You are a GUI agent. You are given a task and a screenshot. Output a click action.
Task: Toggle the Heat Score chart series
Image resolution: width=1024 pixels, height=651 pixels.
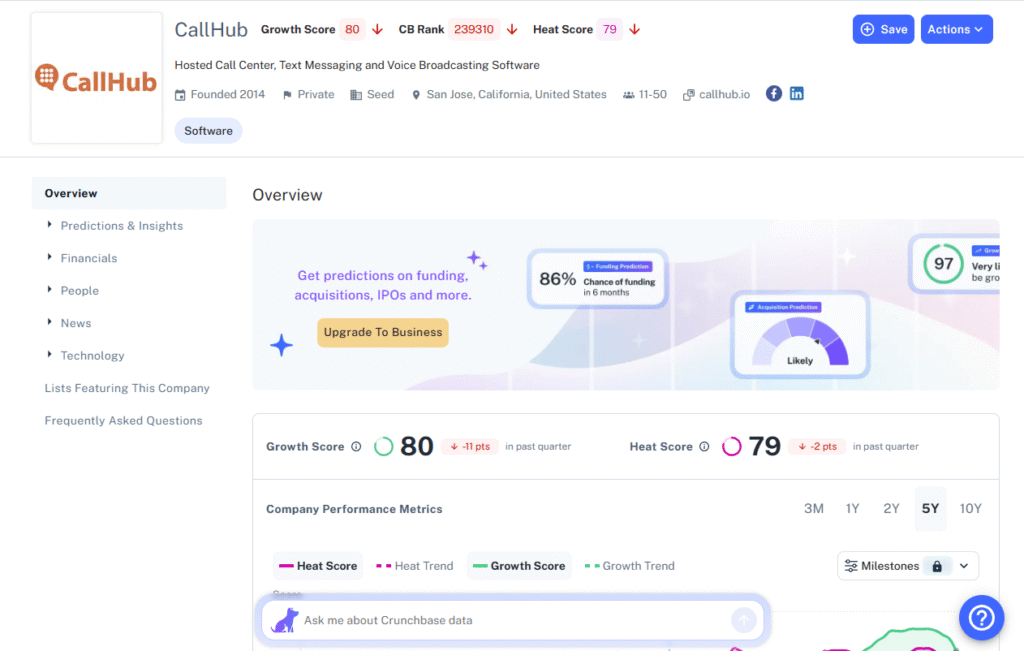pos(318,566)
